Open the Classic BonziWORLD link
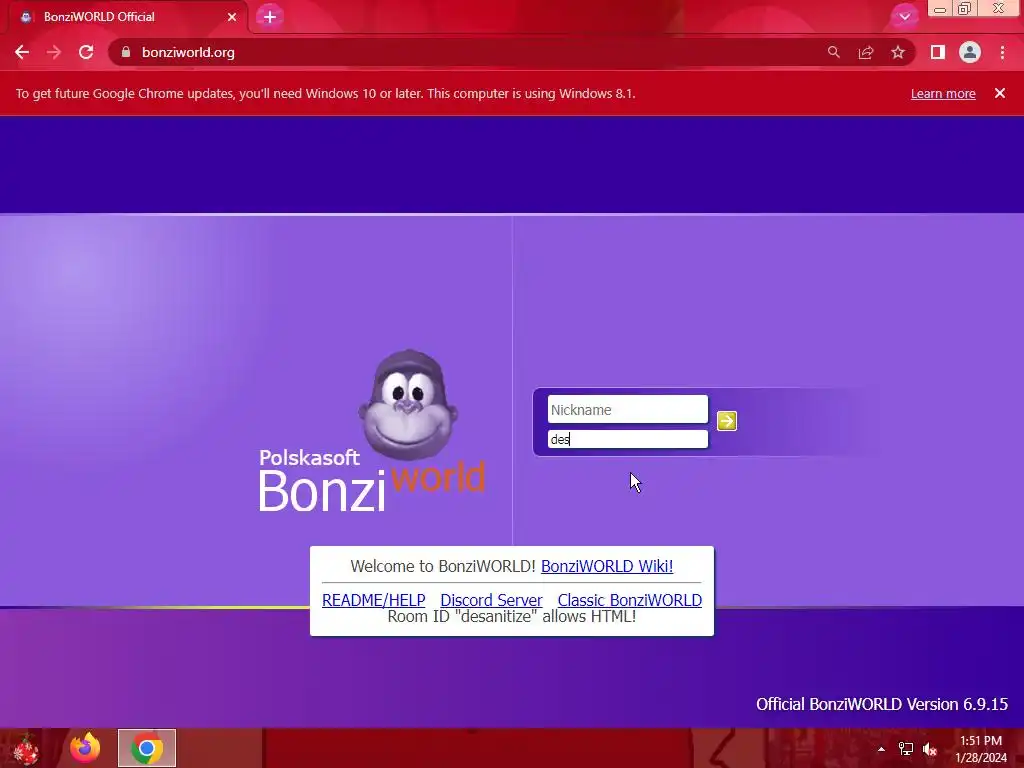Screen dimensions: 1024x768 point(630,600)
